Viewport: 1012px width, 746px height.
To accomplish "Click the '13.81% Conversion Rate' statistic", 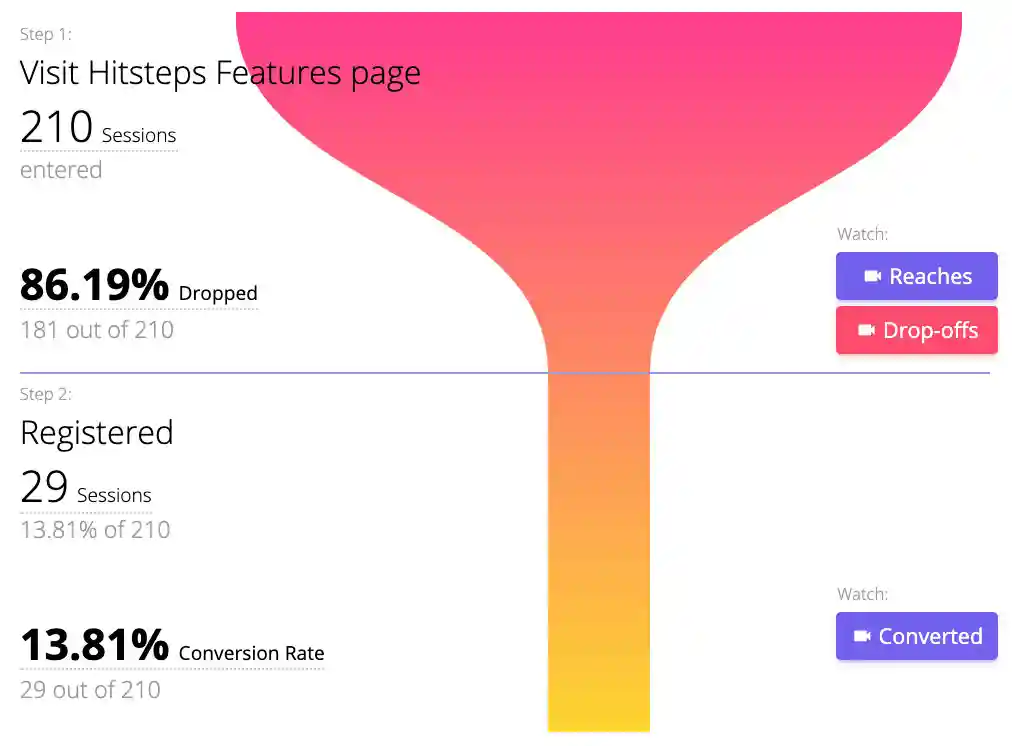I will [172, 647].
